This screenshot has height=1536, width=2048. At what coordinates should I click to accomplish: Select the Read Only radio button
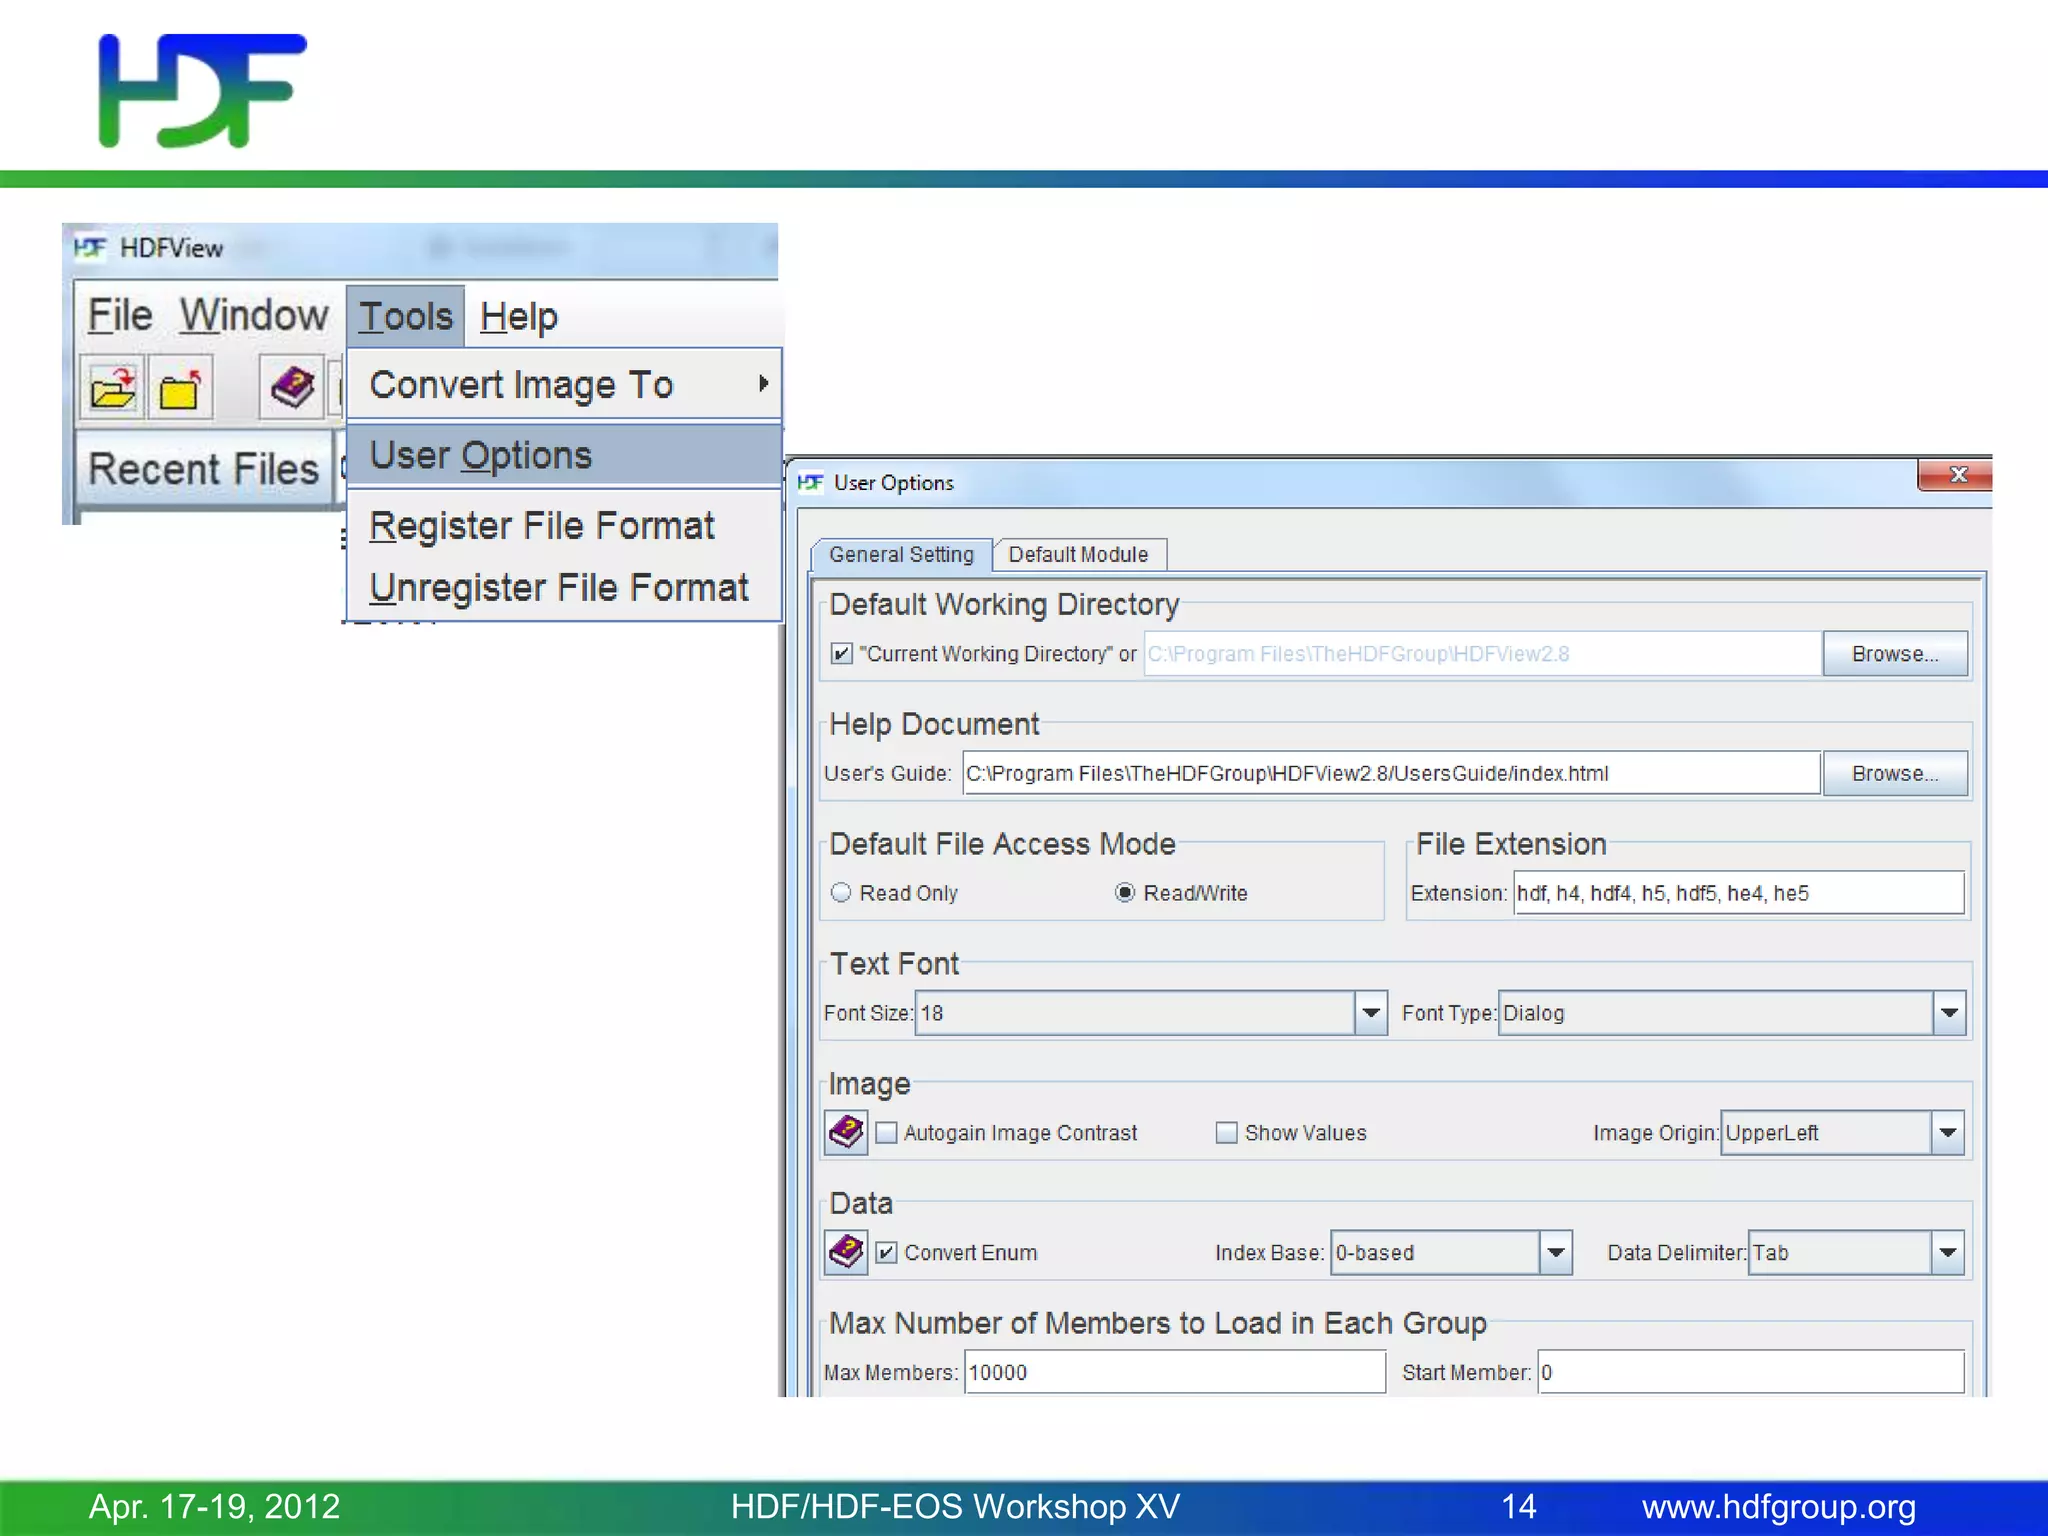click(x=841, y=893)
